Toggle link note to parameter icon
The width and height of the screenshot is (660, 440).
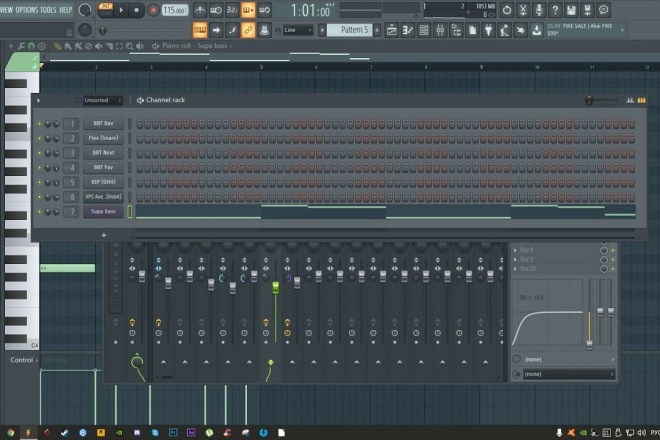tap(248, 30)
